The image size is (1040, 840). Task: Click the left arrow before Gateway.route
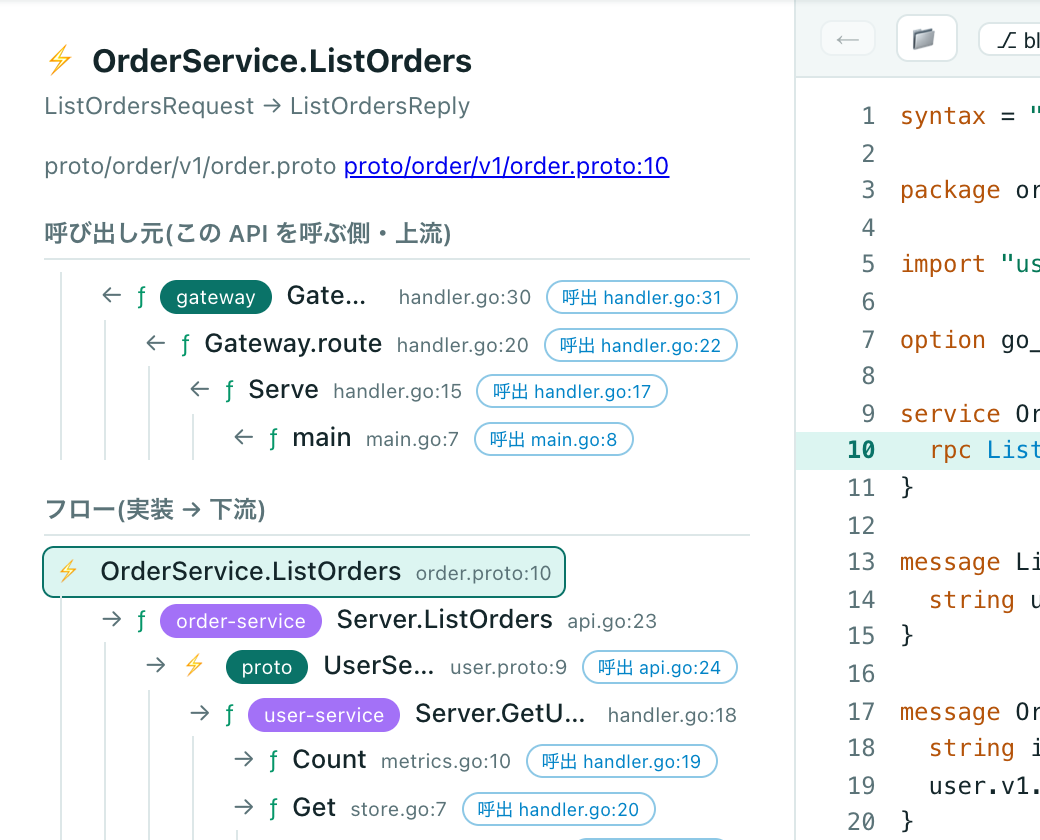[x=155, y=343]
